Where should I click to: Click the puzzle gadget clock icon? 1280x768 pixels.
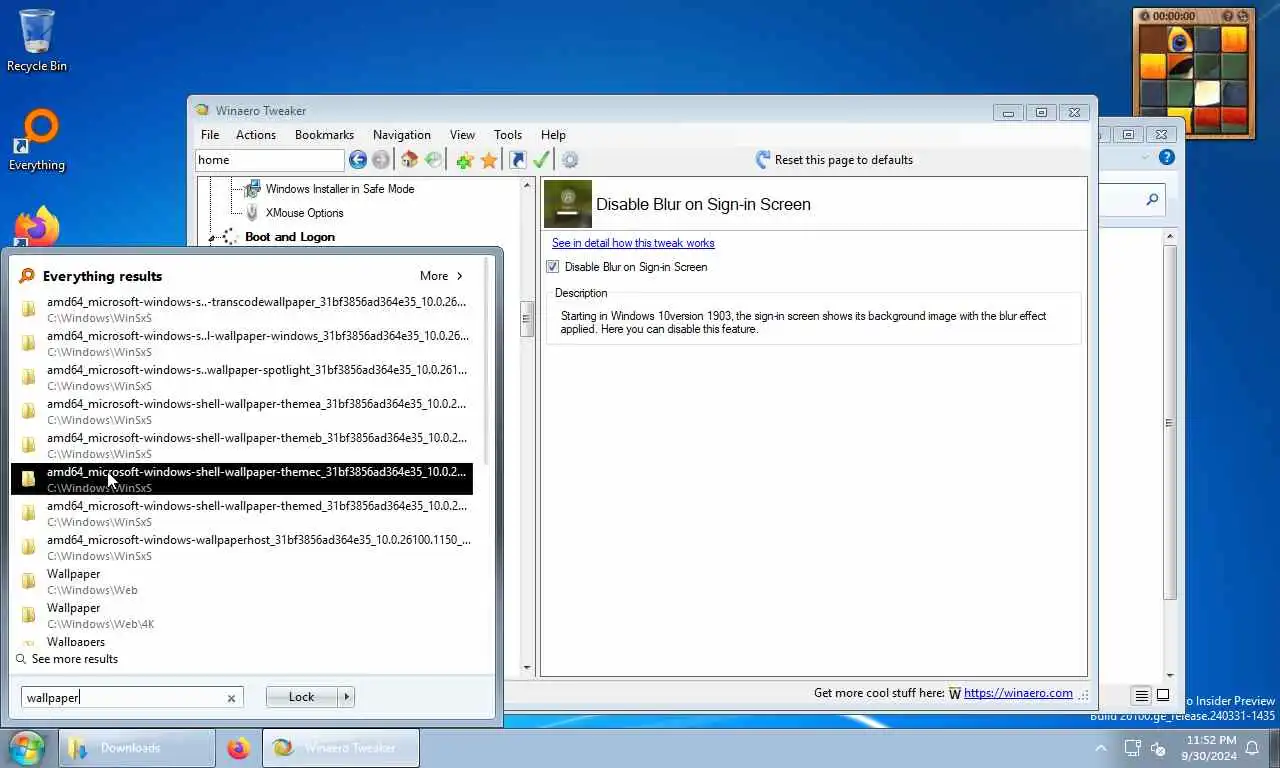click(x=1144, y=16)
